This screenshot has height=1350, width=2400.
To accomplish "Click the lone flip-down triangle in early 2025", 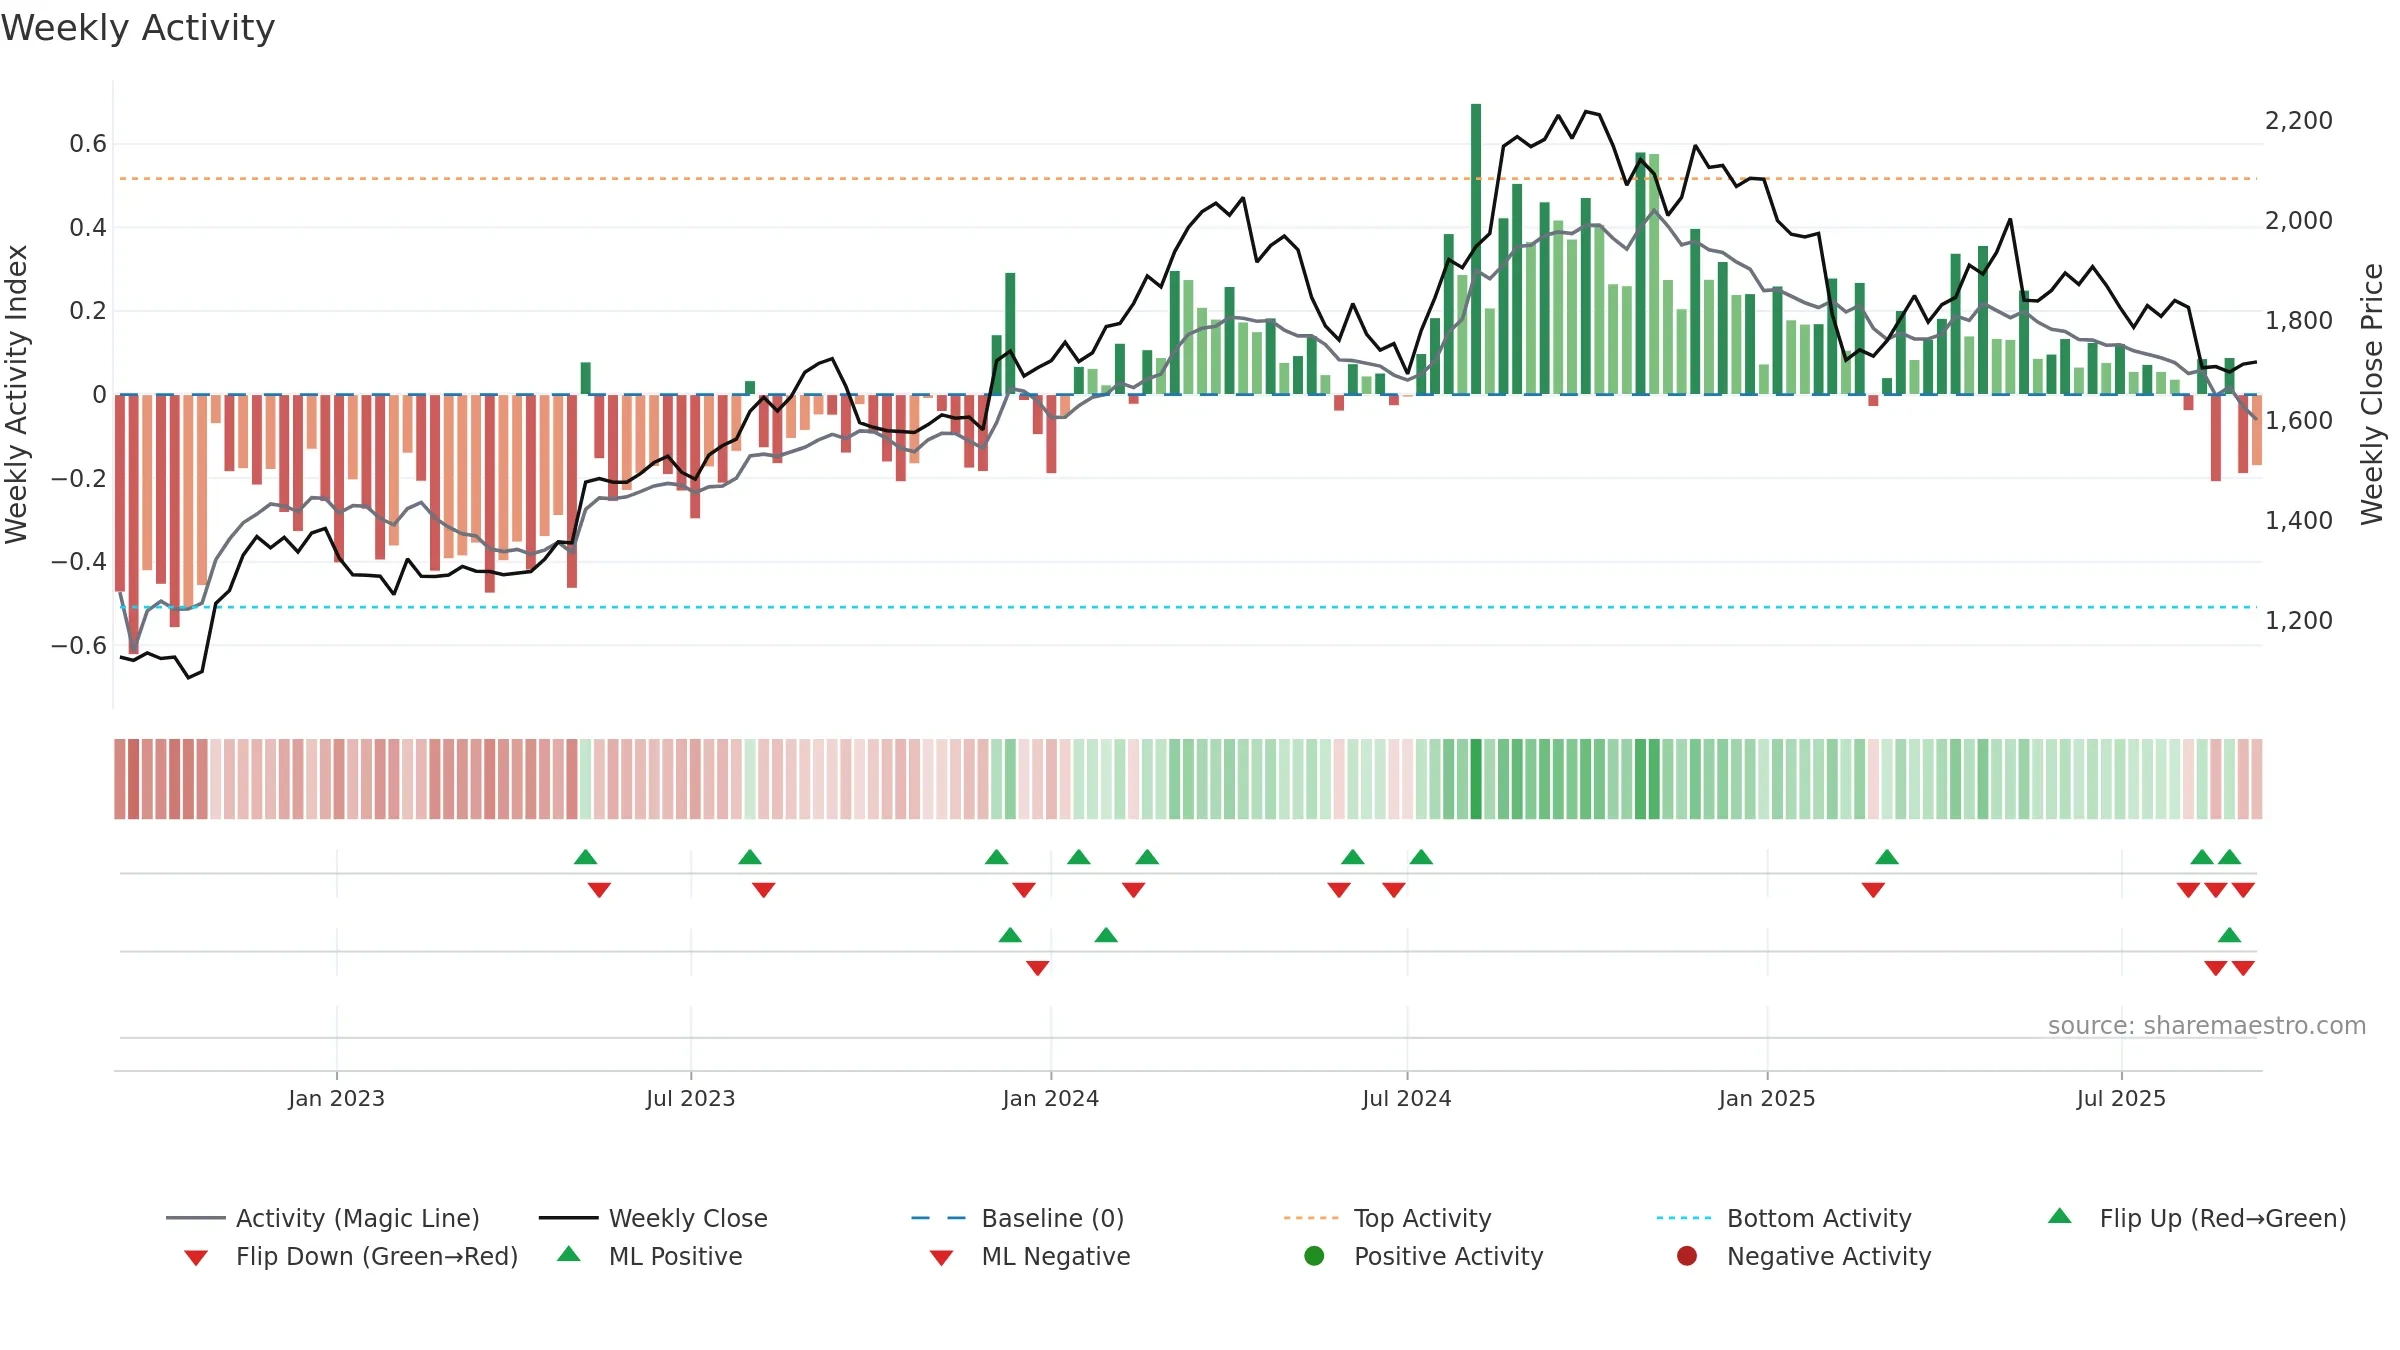I will [1873, 890].
